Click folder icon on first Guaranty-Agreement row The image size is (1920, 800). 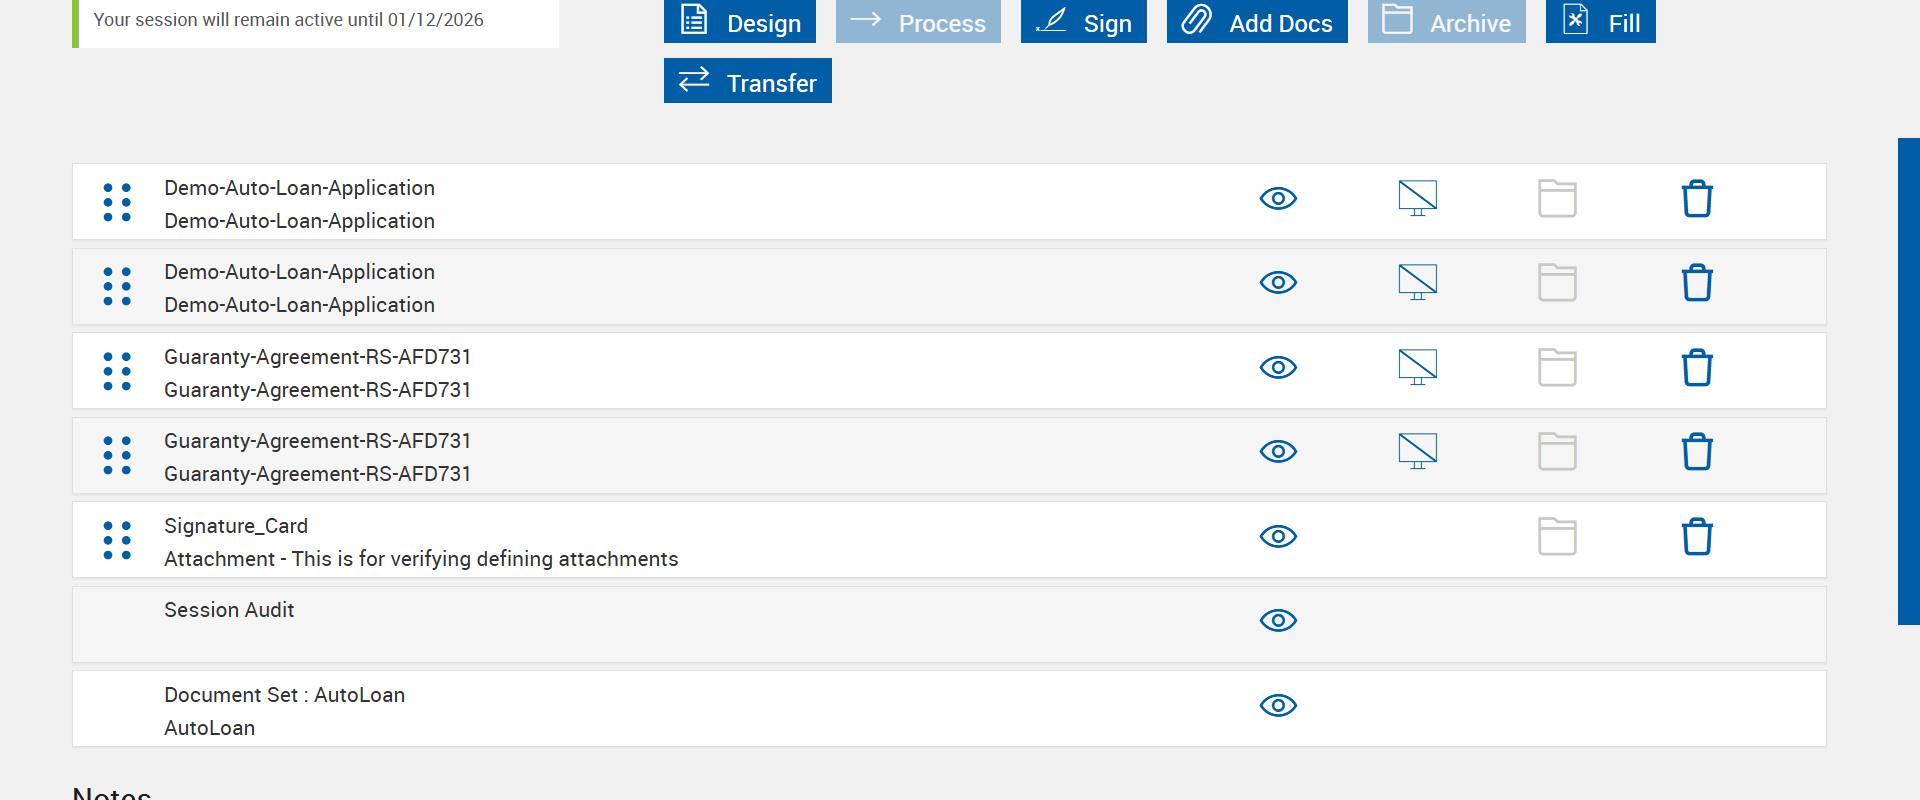pyautogui.click(x=1557, y=368)
